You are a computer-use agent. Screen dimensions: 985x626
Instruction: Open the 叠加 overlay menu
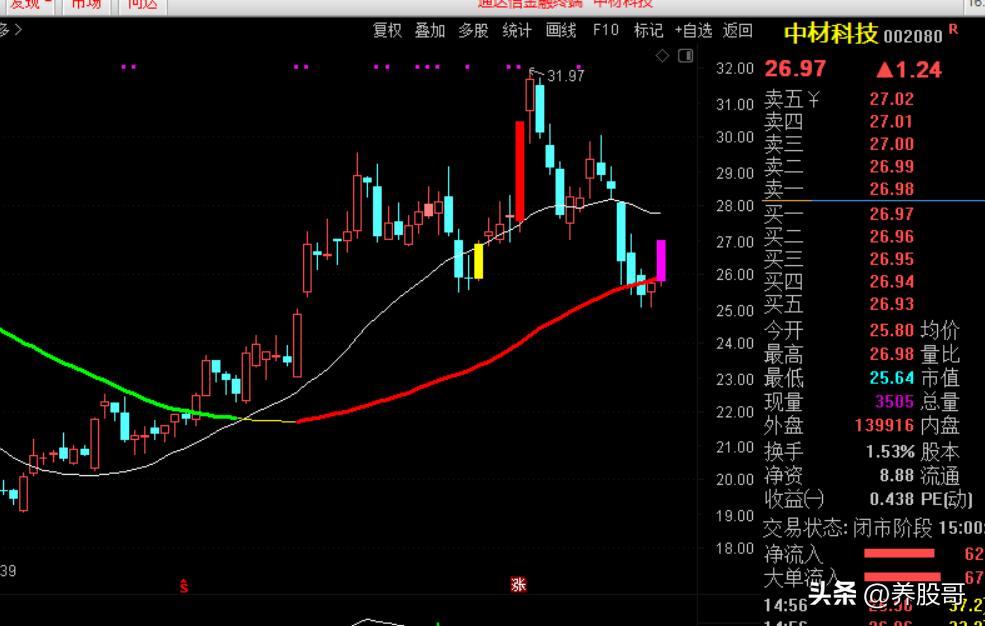point(430,30)
